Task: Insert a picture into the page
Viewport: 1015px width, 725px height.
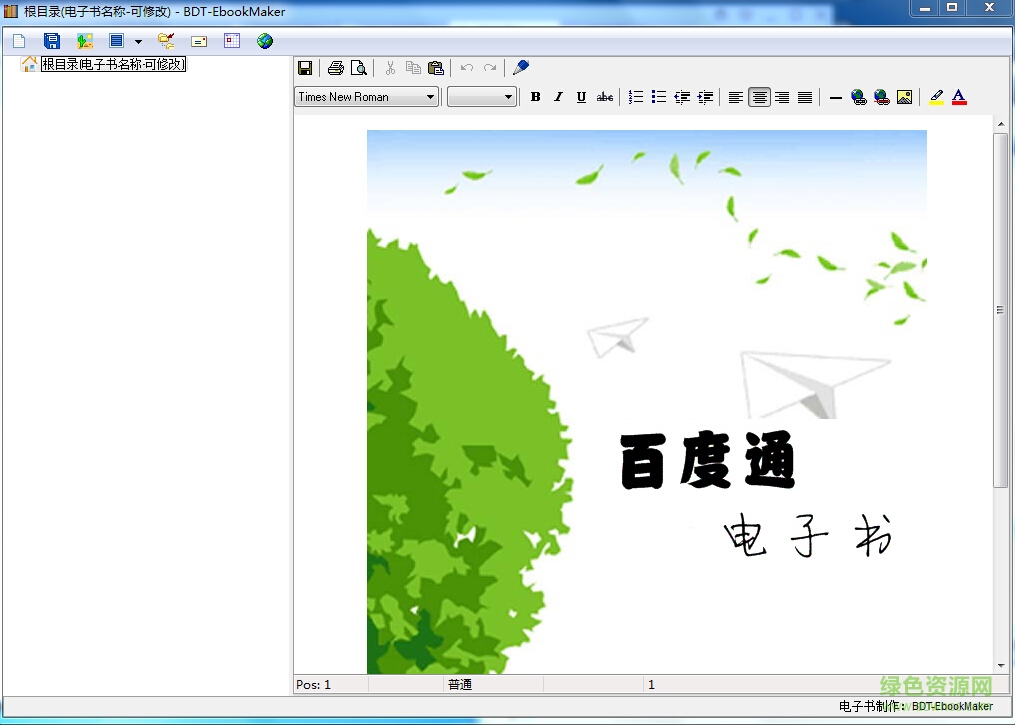Action: click(x=904, y=96)
